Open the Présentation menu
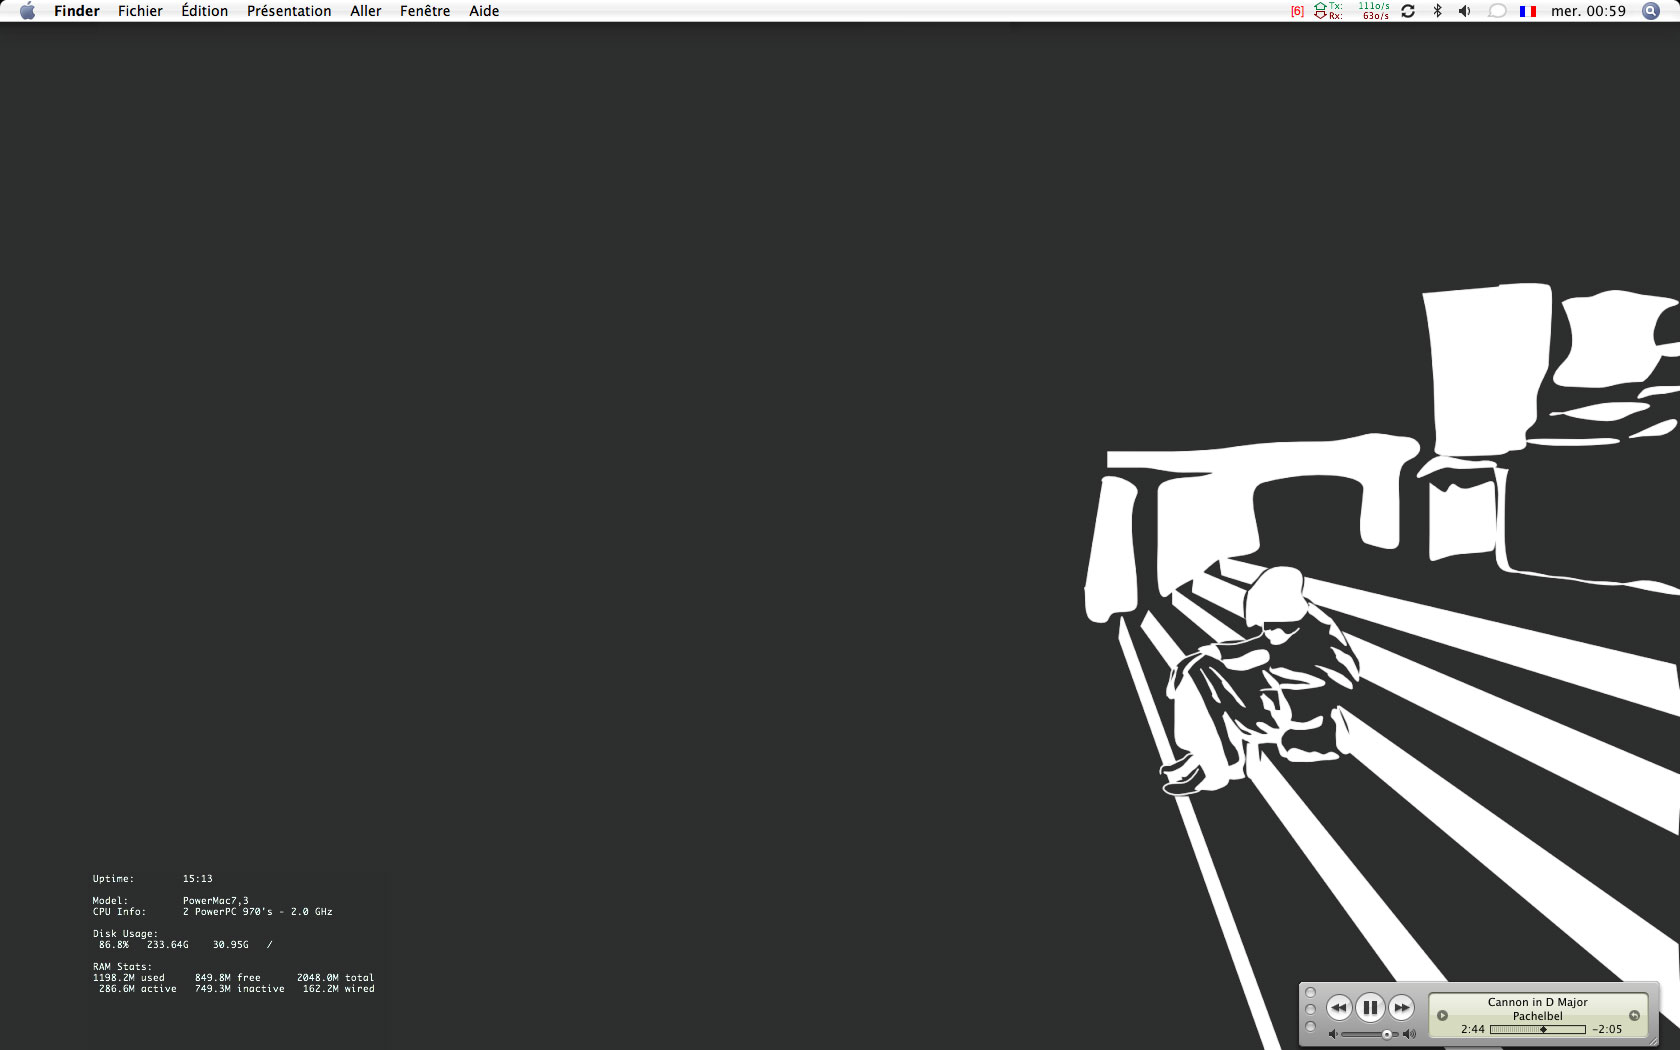The width and height of the screenshot is (1680, 1050). pyautogui.click(x=289, y=11)
